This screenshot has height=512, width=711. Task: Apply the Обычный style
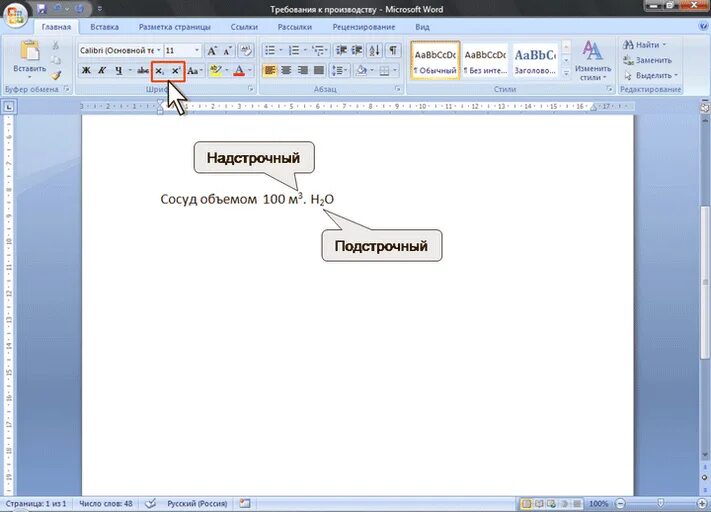pos(435,61)
